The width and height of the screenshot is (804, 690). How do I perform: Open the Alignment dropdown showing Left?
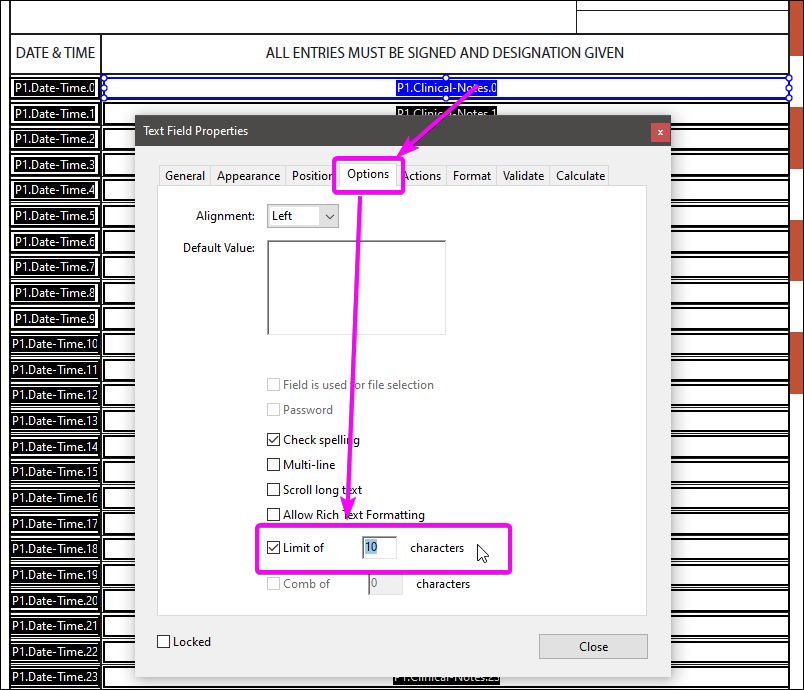click(x=302, y=216)
